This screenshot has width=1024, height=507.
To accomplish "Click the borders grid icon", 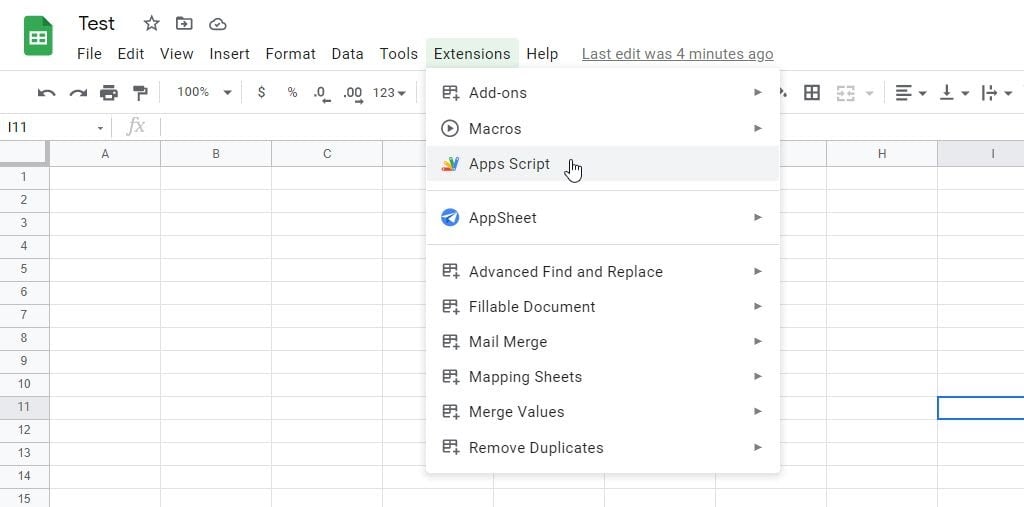I will (812, 93).
